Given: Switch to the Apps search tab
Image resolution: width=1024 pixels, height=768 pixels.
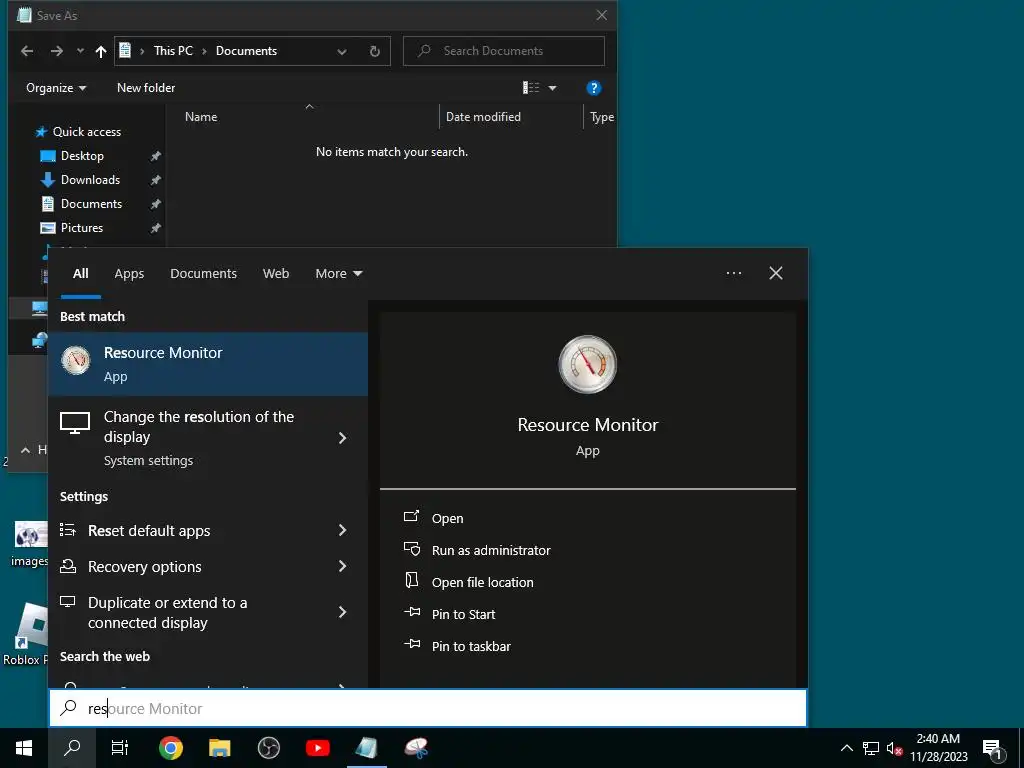Looking at the screenshot, I should click(129, 274).
